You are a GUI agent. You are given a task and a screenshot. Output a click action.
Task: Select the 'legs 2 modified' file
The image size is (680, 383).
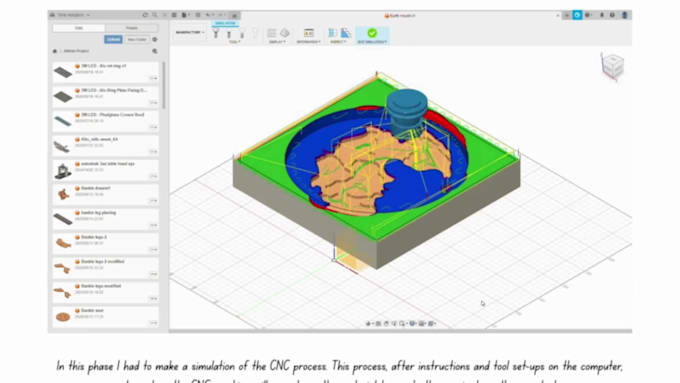tap(105, 268)
